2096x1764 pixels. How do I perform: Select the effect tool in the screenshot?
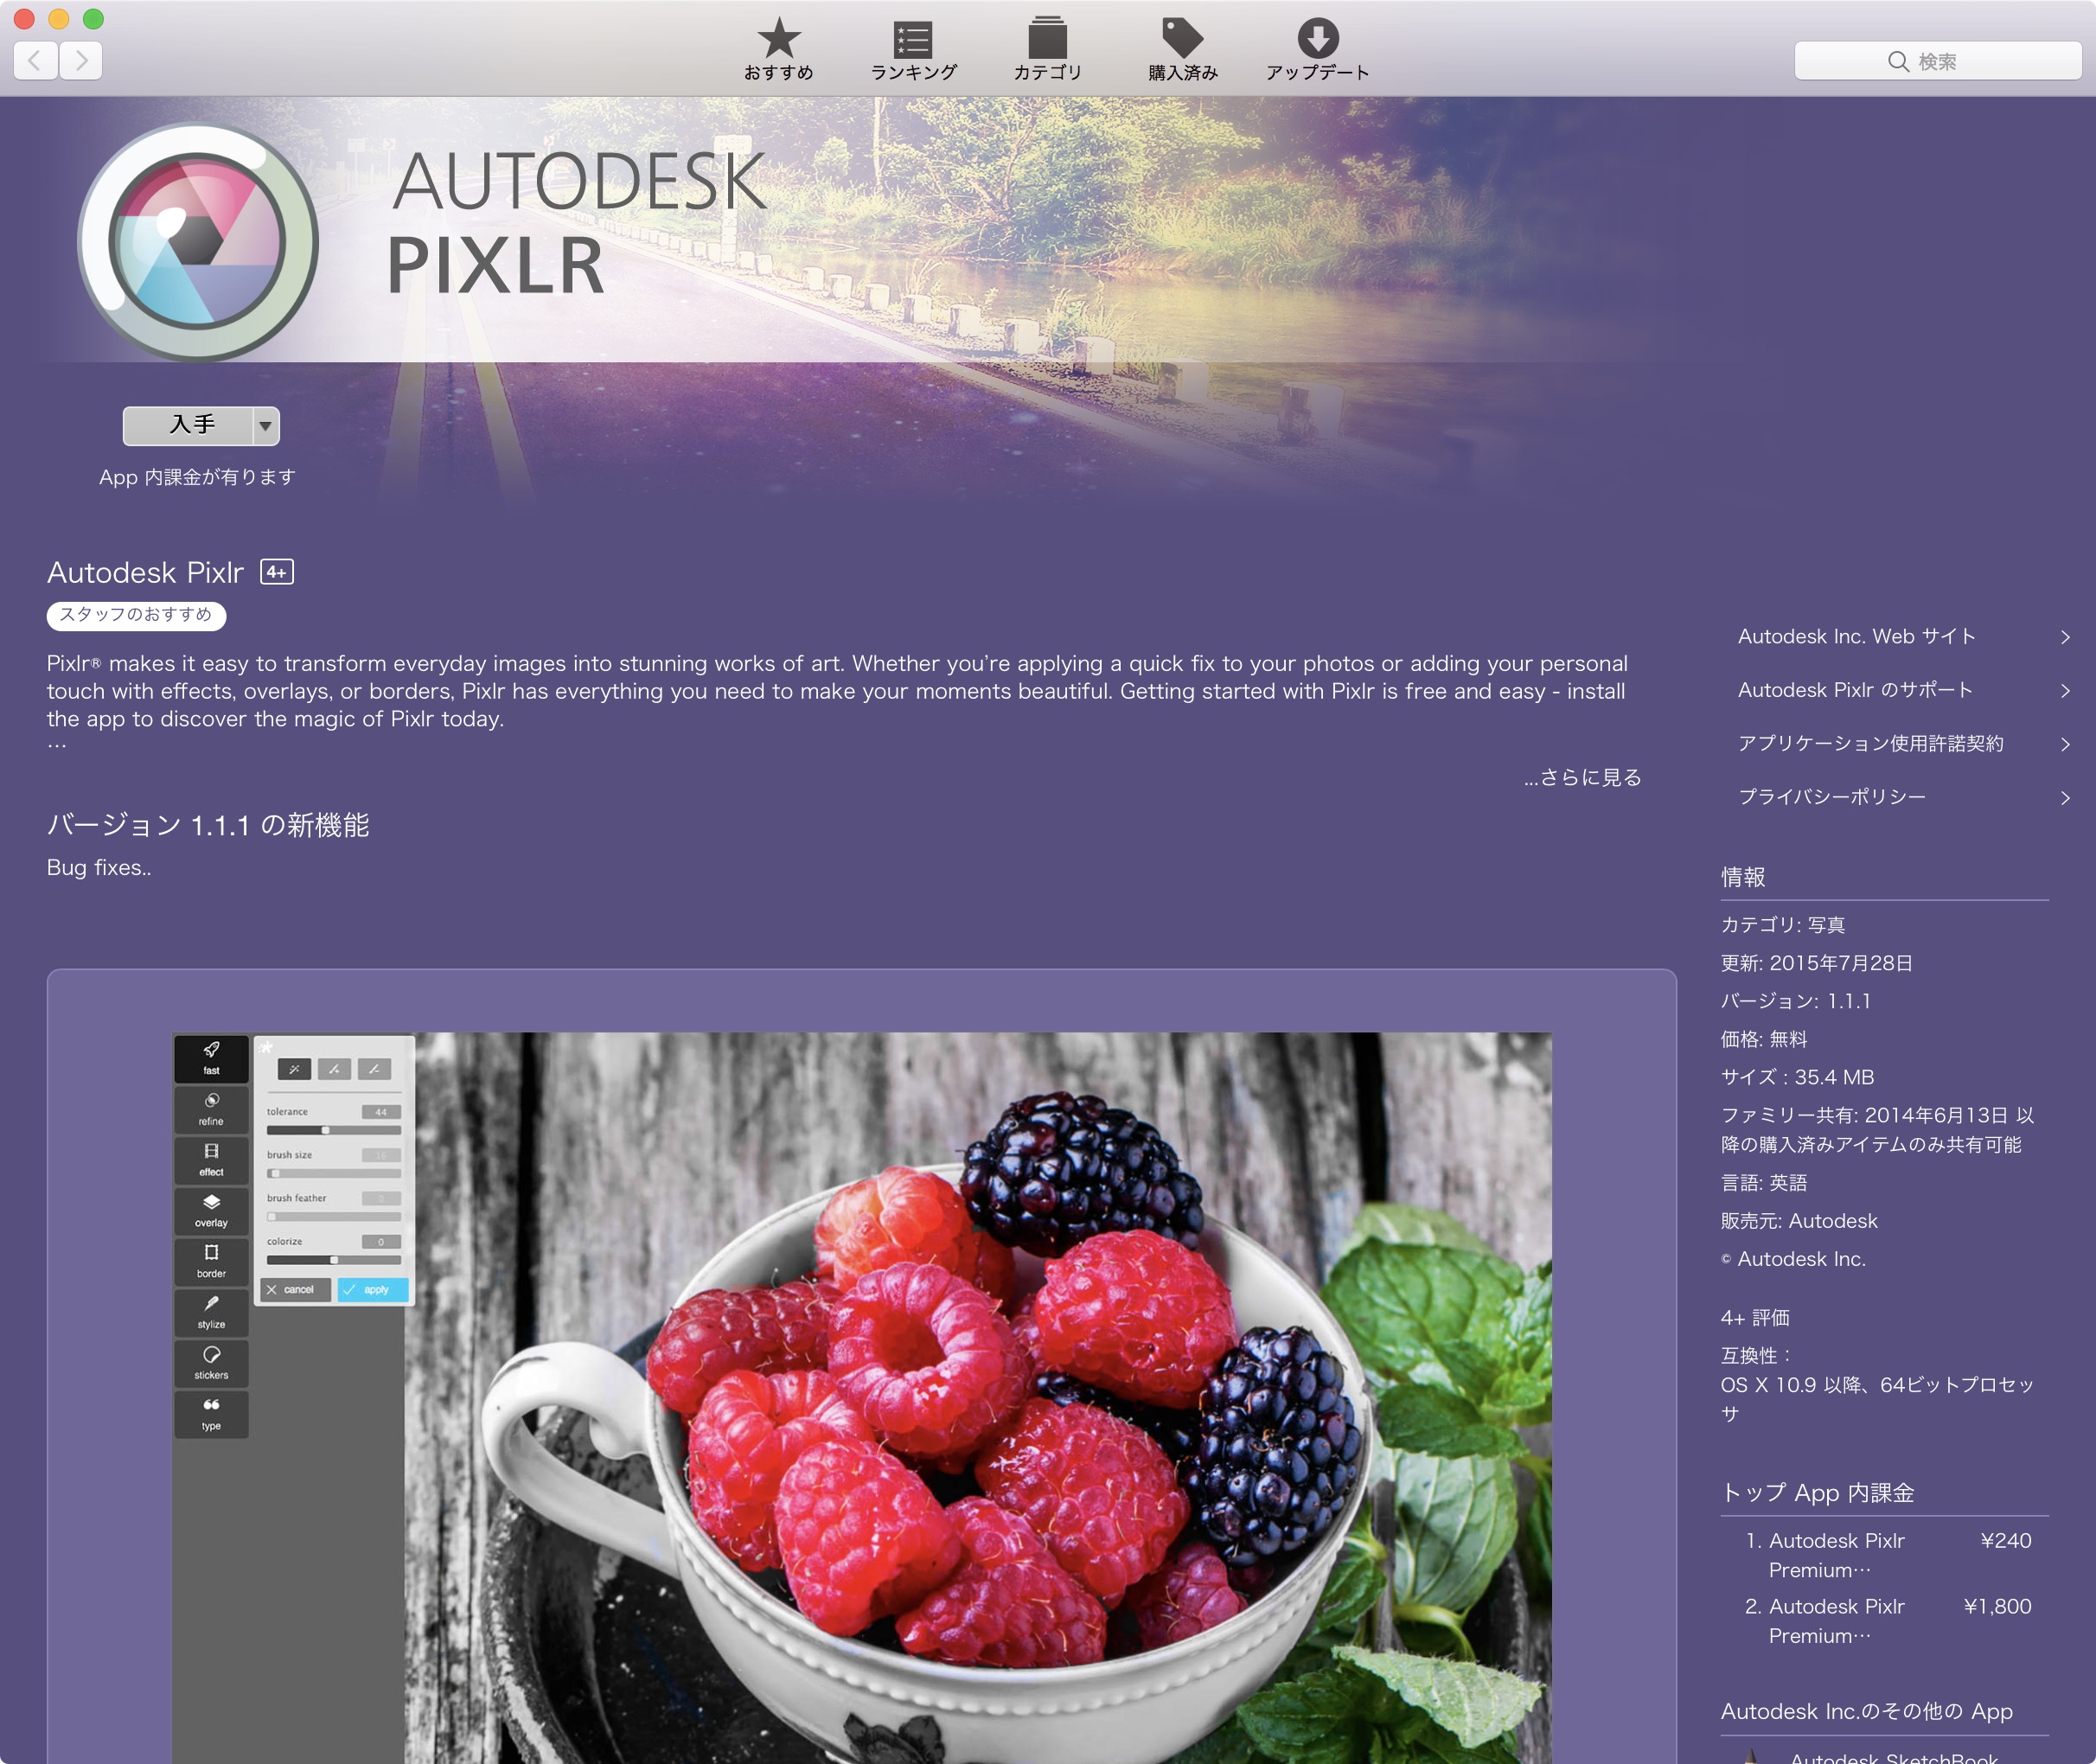[211, 1161]
